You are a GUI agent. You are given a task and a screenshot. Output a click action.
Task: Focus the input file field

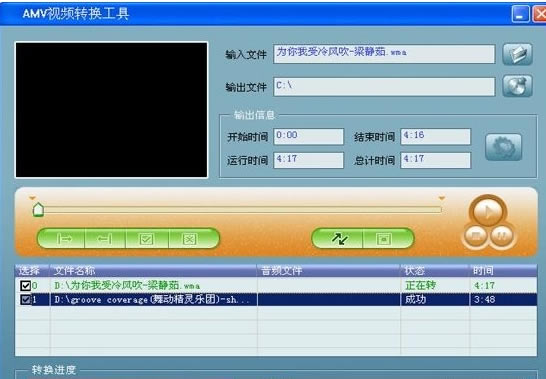384,54
